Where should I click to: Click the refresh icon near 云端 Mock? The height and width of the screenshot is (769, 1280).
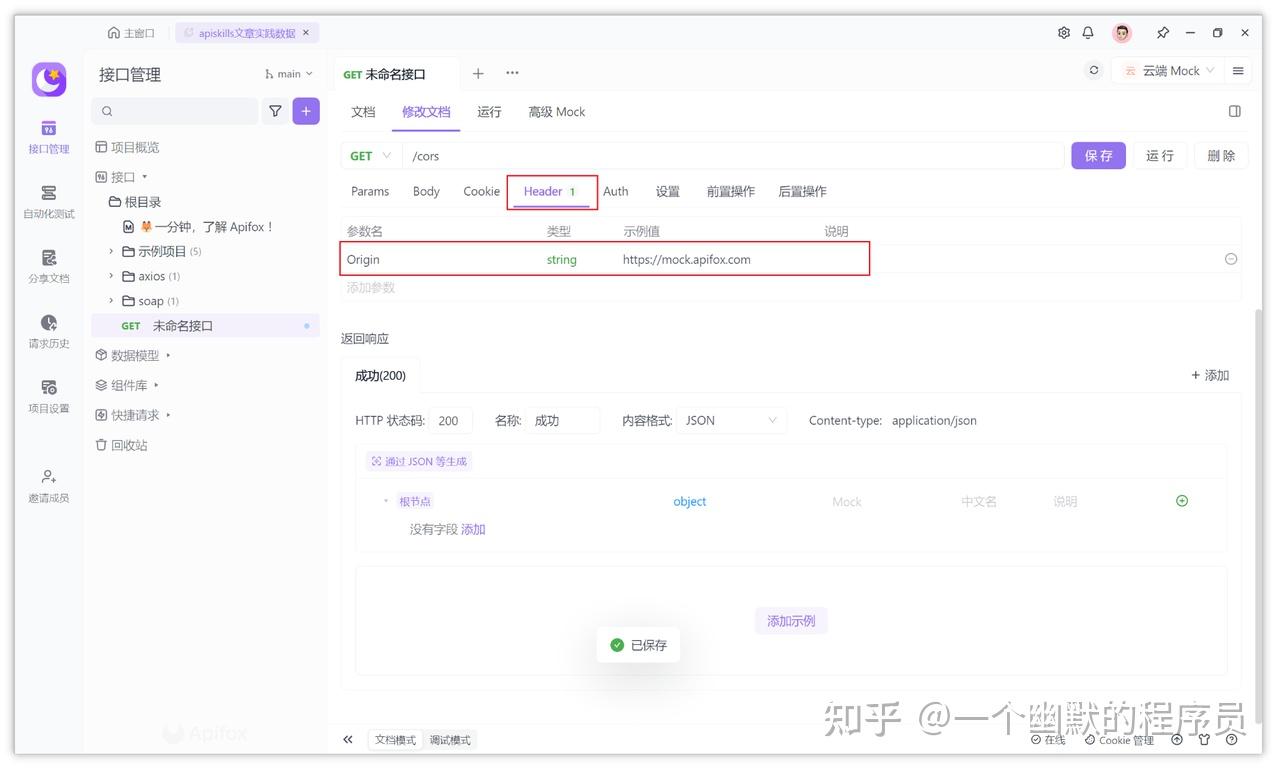1093,70
